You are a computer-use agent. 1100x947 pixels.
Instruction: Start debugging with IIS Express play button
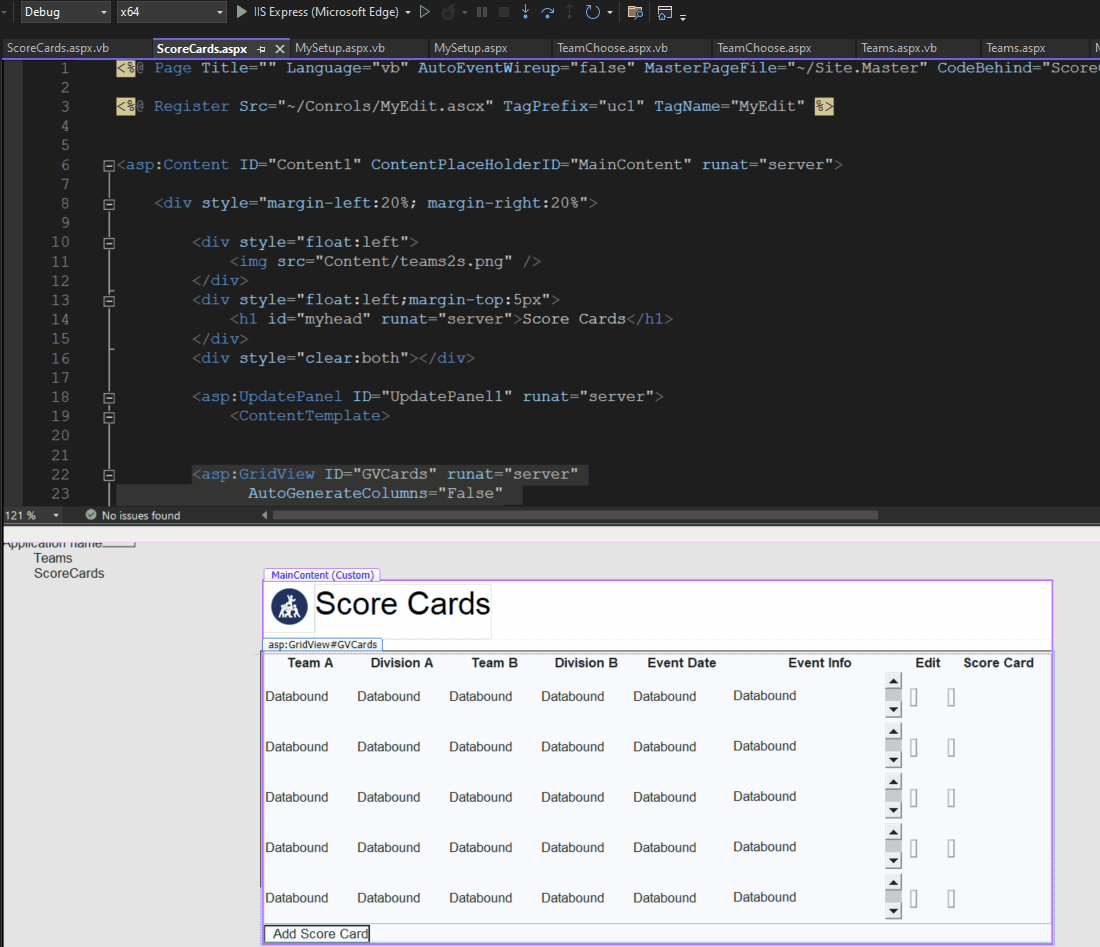tap(243, 12)
